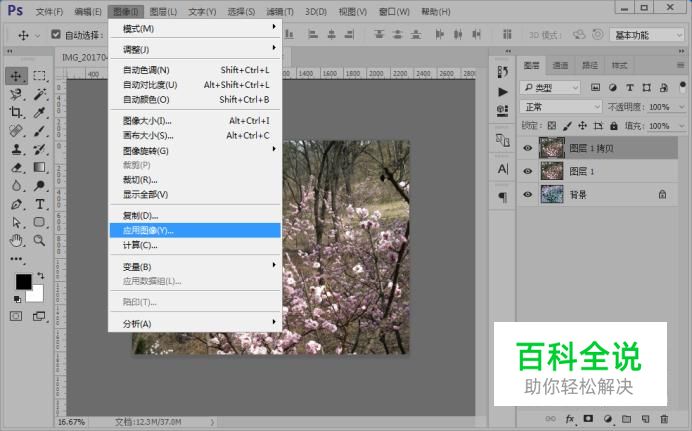Open the 滤镜(T) menu
Screen dimensions: 692x431
pyautogui.click(x=280, y=11)
